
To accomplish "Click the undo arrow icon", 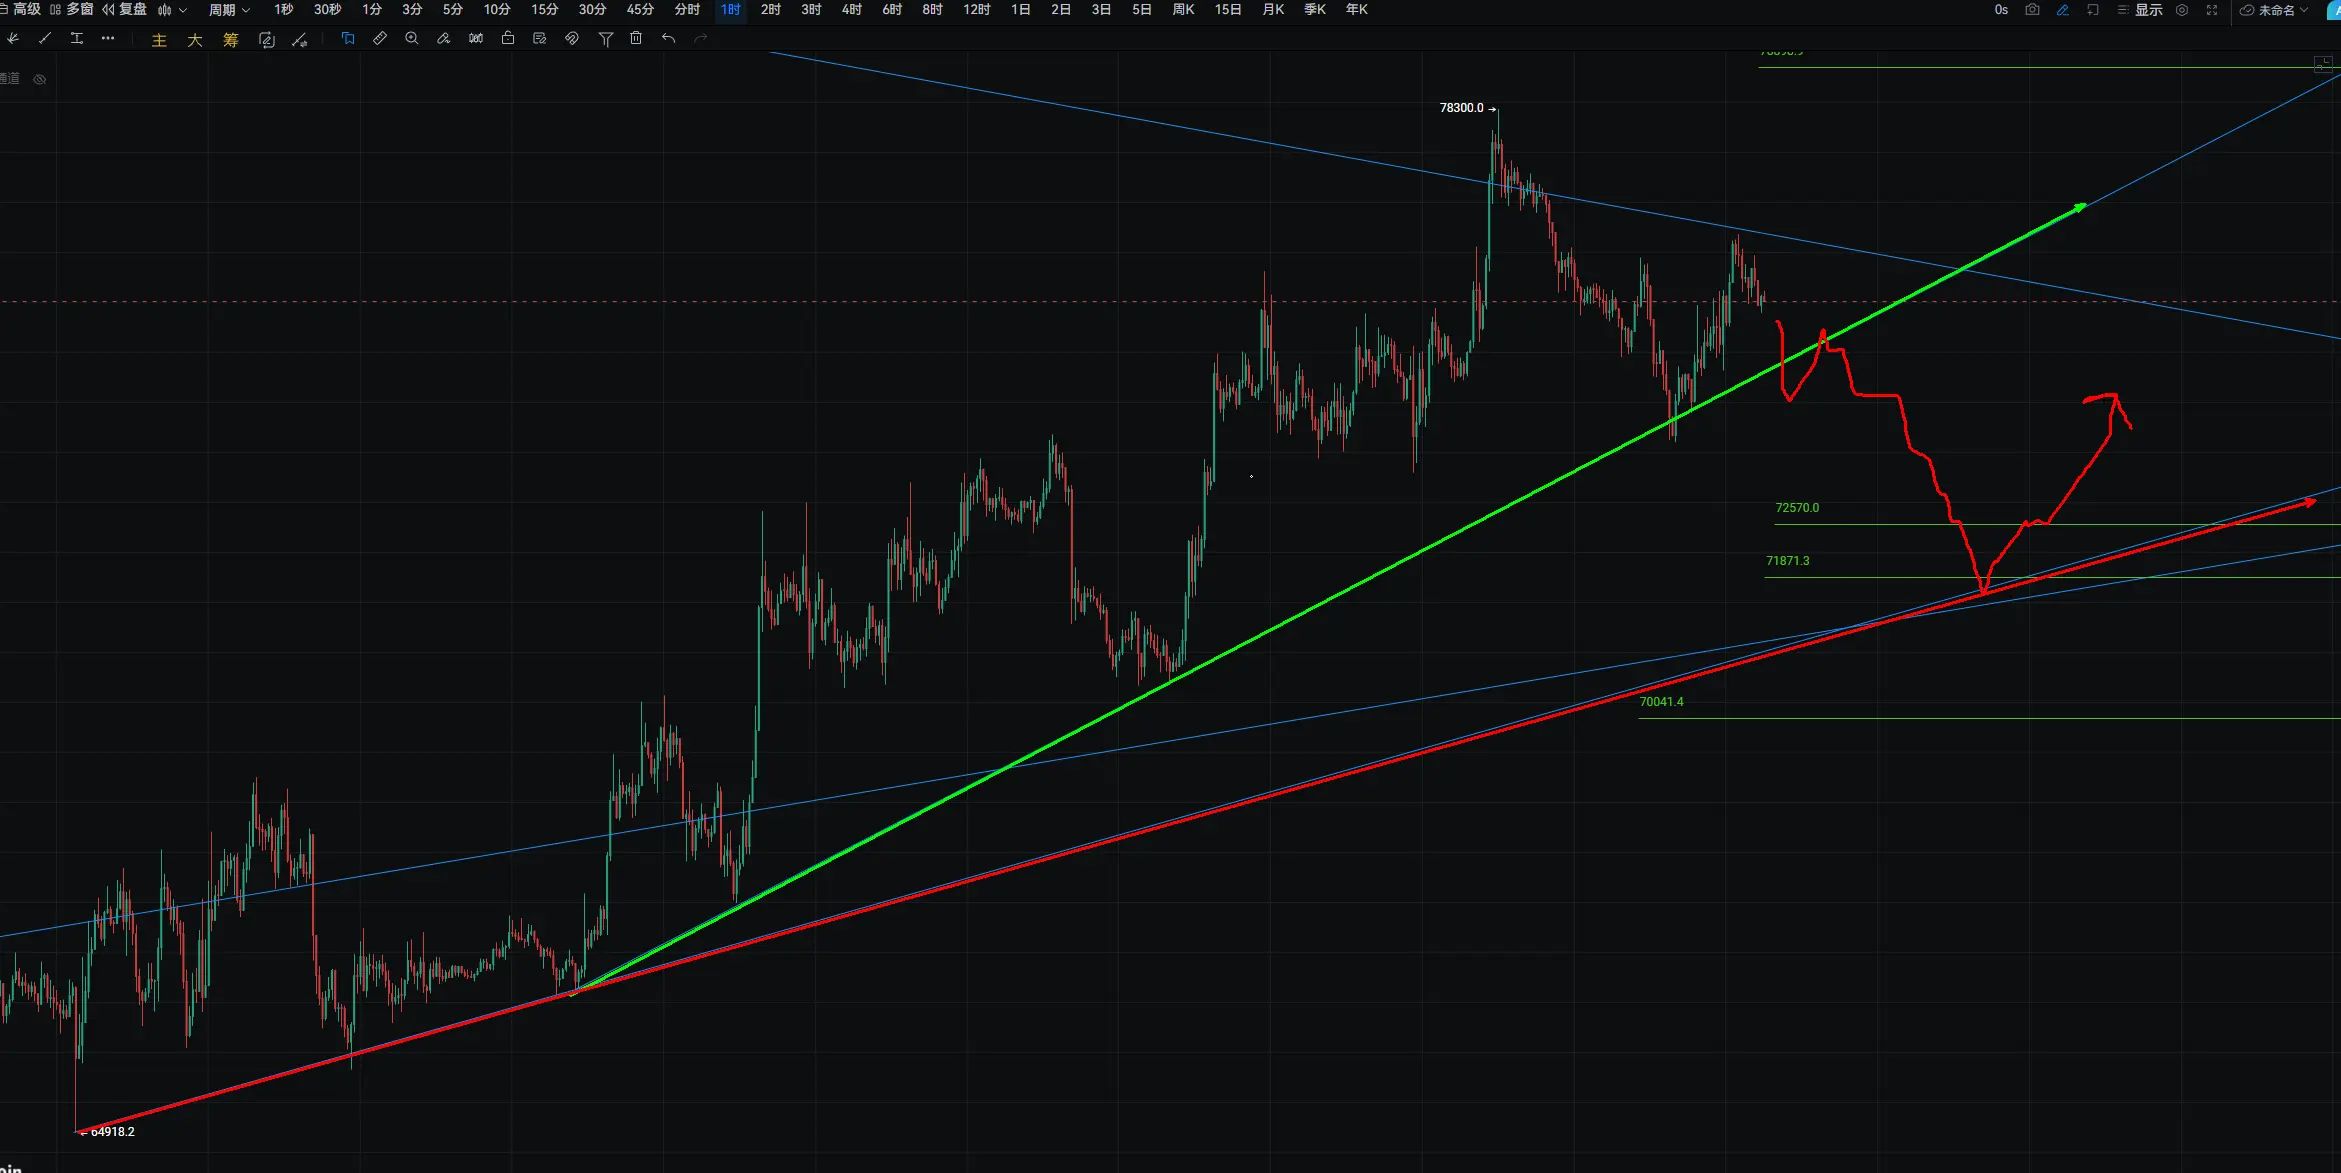I will pos(668,39).
